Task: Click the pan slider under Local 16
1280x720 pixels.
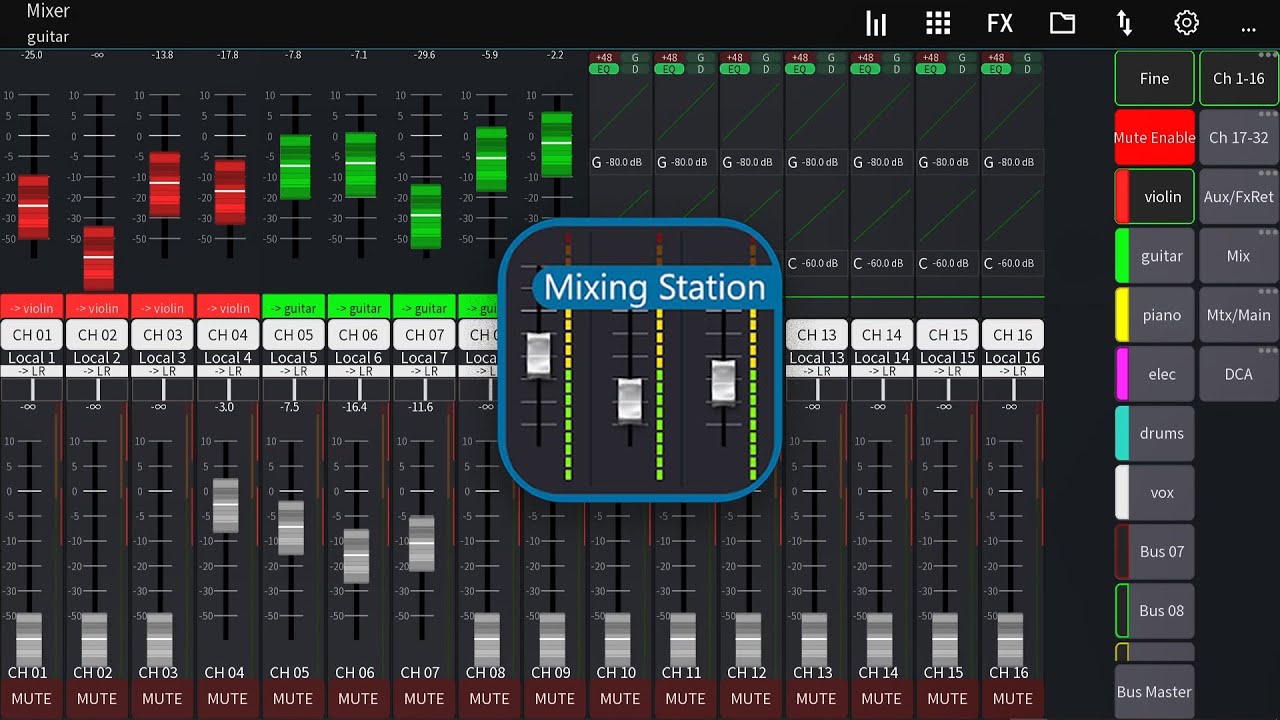Action: pos(1012,389)
